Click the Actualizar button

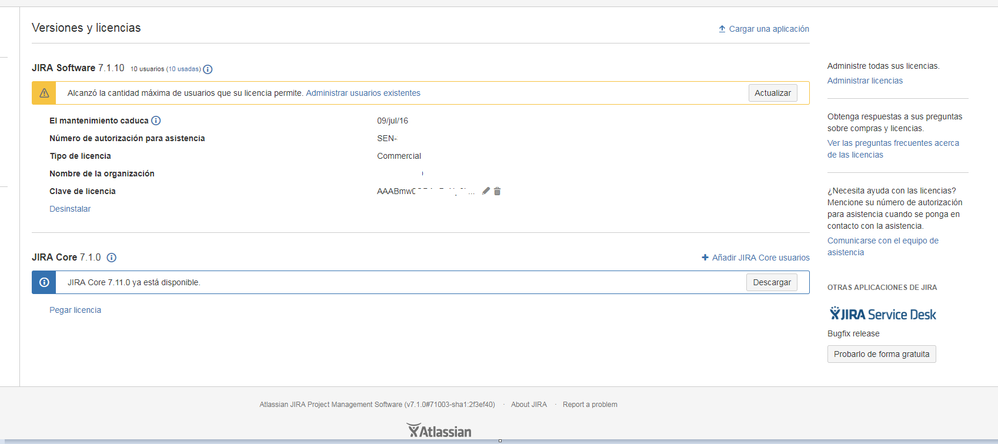tap(772, 93)
